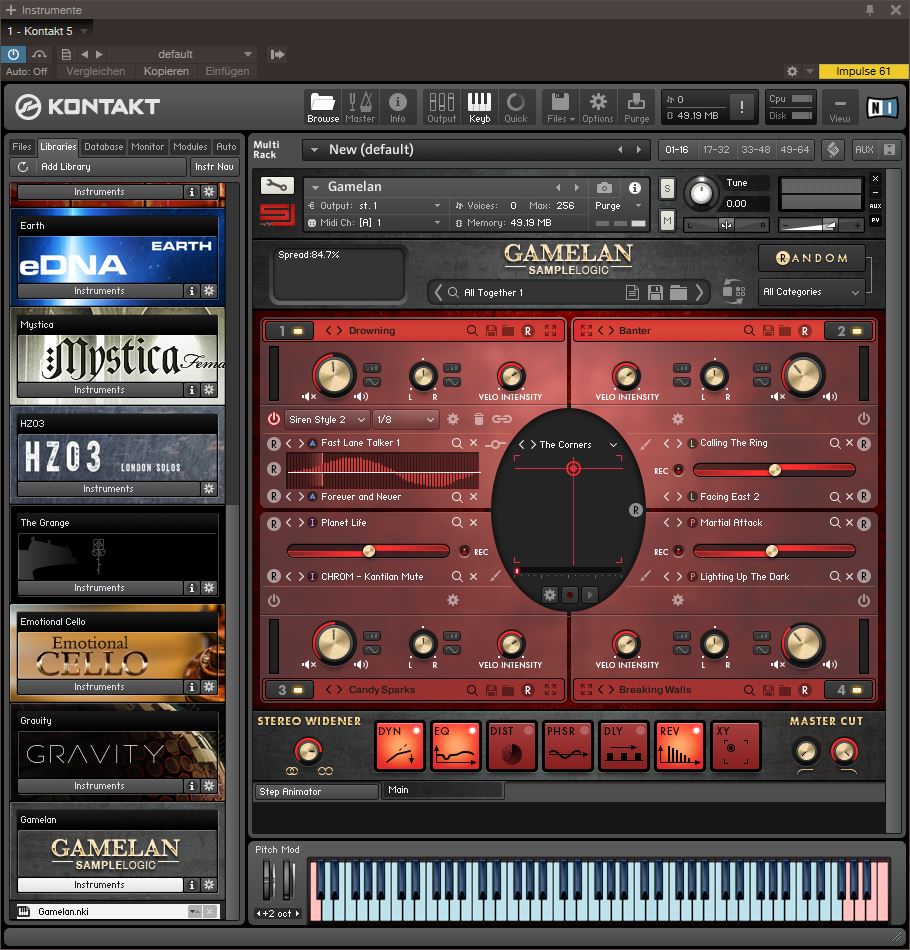
Task: Show the Gamelan instrument info icon
Action: coord(634,188)
